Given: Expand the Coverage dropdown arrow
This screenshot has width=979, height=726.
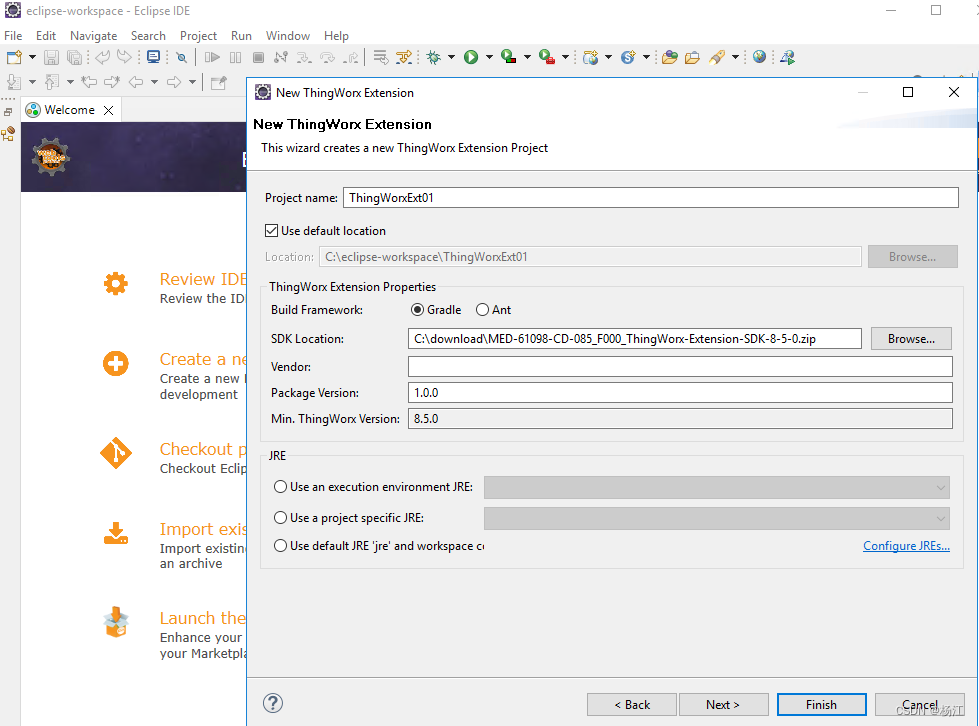Looking at the screenshot, I should click(528, 57).
